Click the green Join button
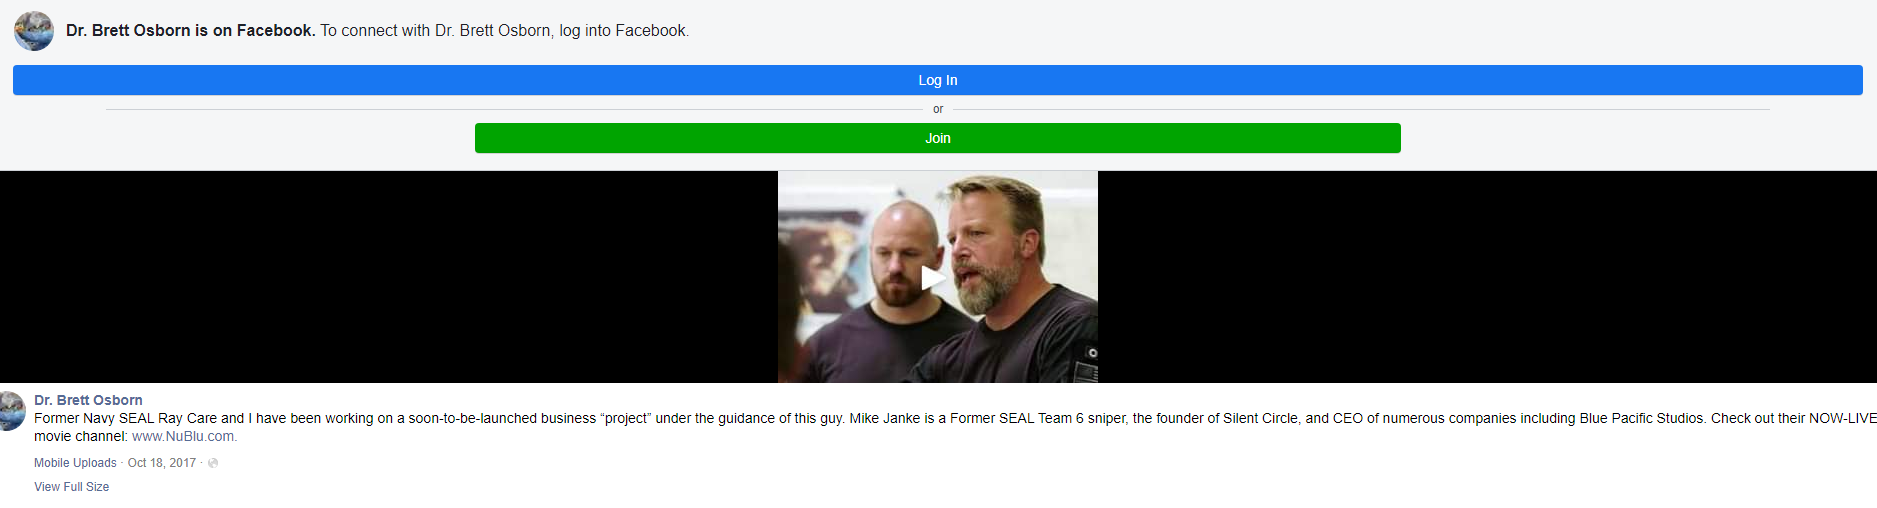The width and height of the screenshot is (1877, 508). tap(937, 138)
